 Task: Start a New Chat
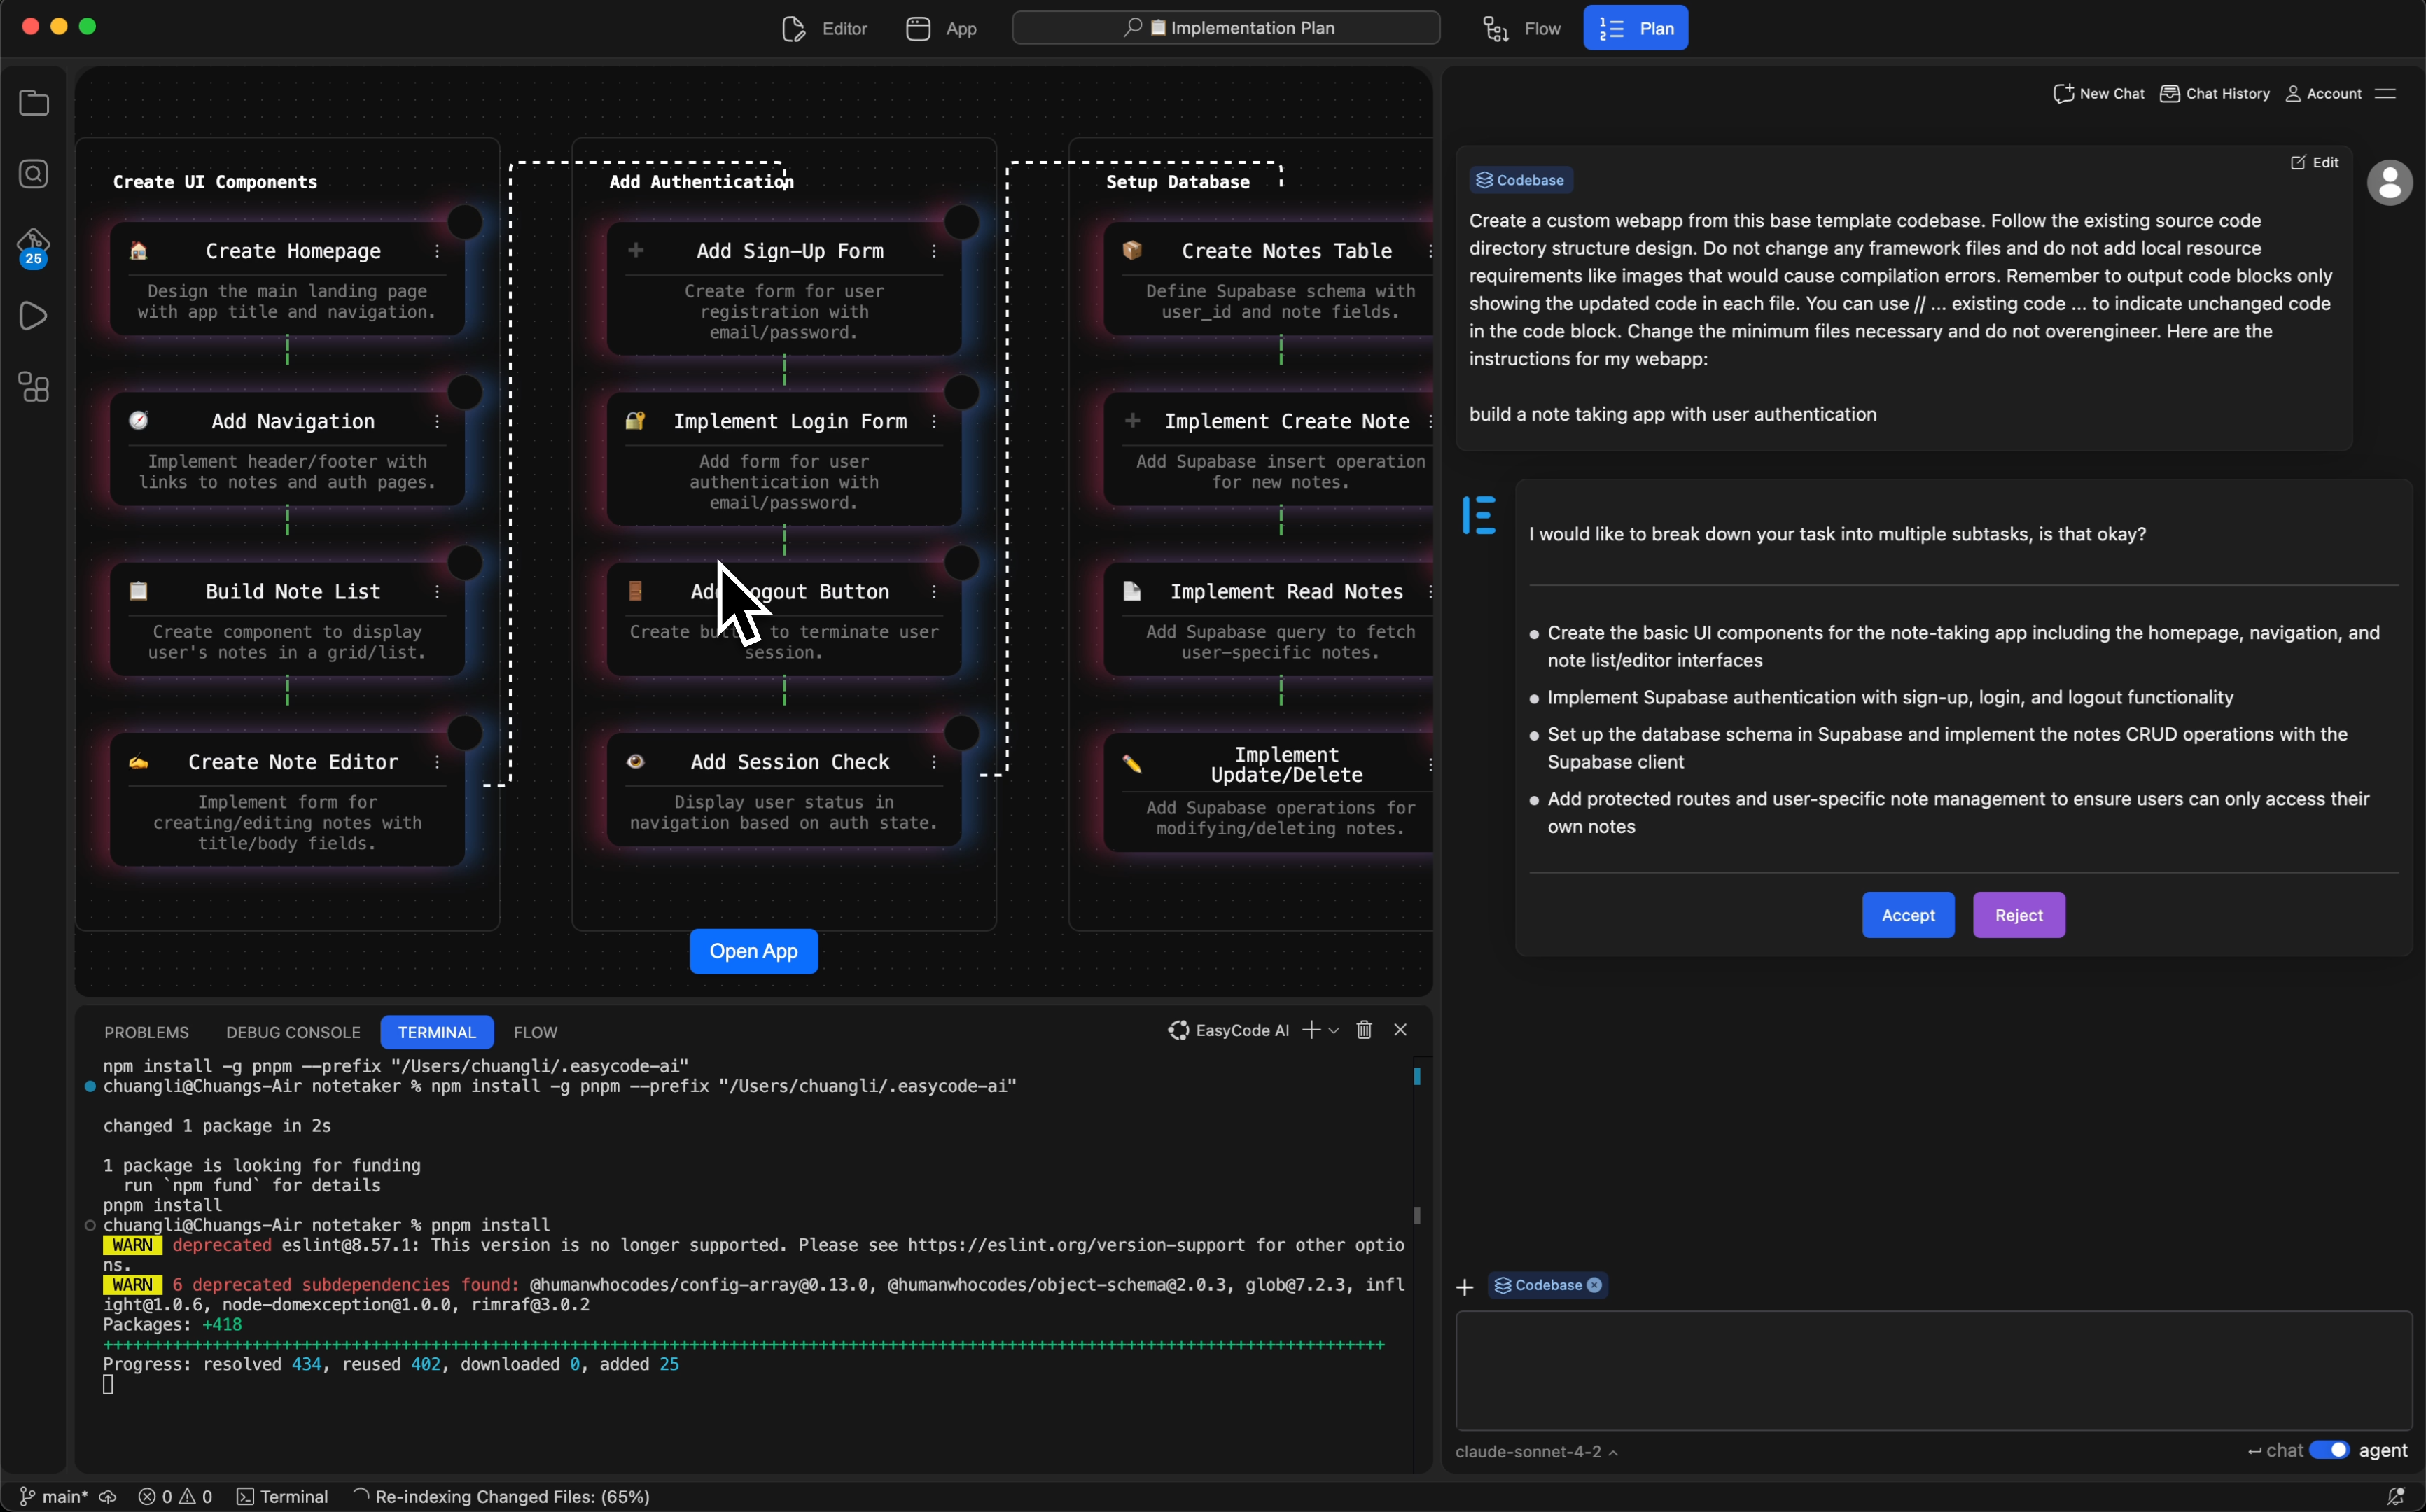[x=2099, y=94]
